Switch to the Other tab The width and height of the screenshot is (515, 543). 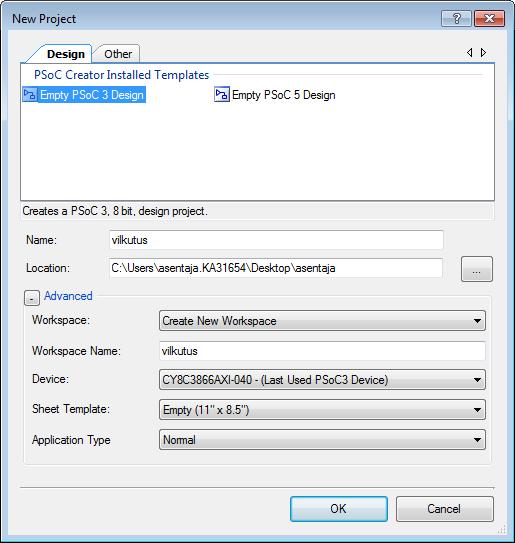pos(118,54)
